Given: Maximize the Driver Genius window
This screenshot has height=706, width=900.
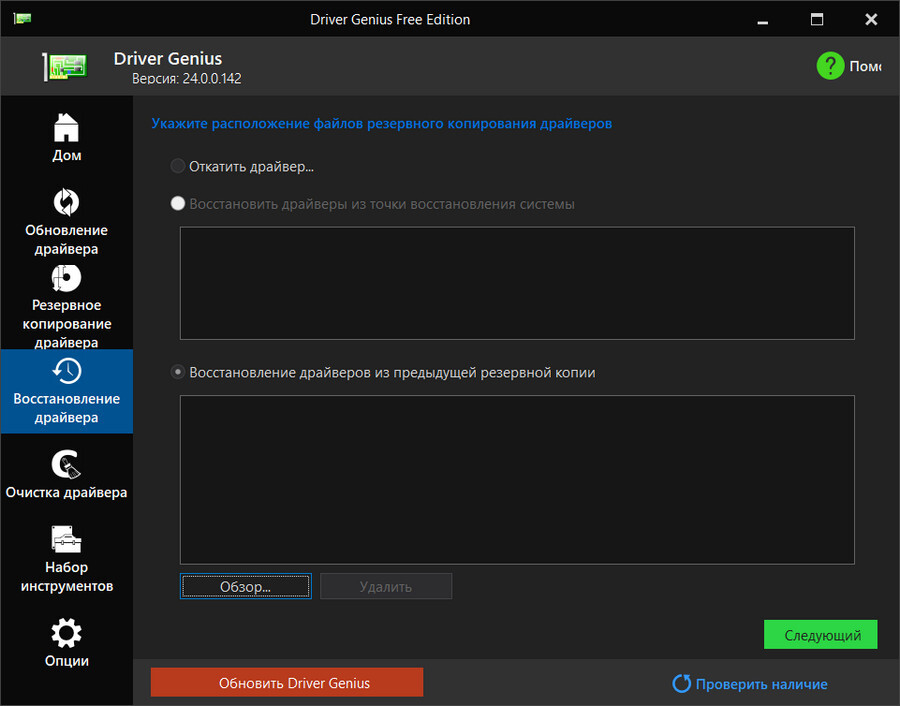Looking at the screenshot, I should point(817,20).
